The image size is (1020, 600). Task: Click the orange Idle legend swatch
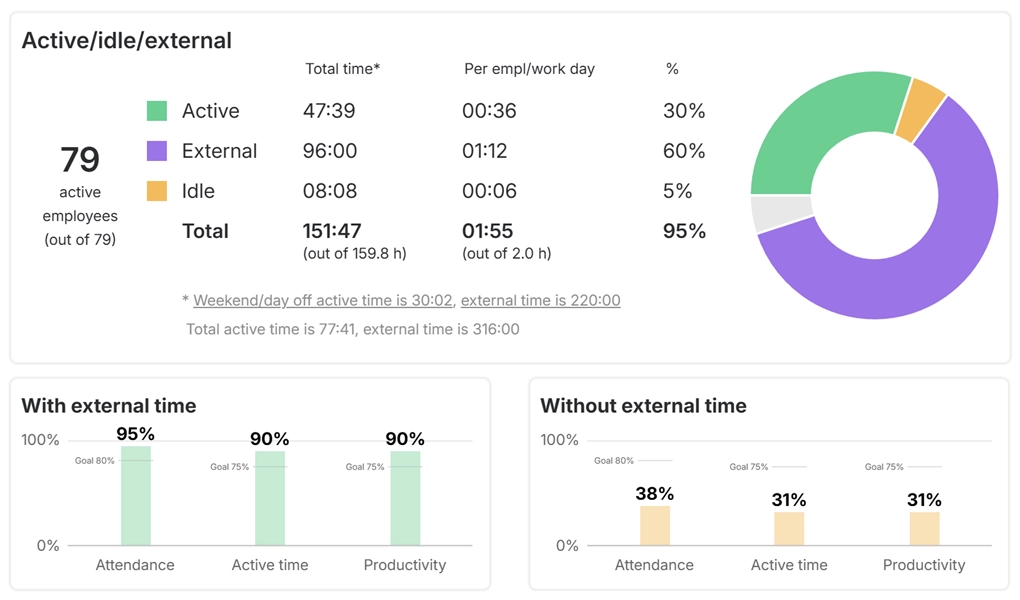156,191
